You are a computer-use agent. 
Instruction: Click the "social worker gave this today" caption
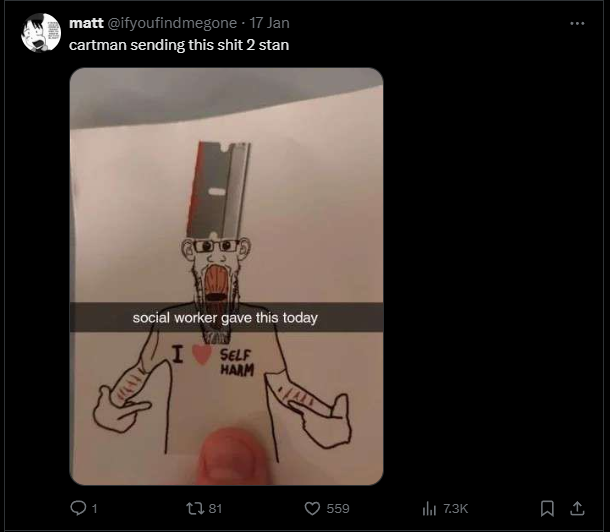(x=225, y=318)
